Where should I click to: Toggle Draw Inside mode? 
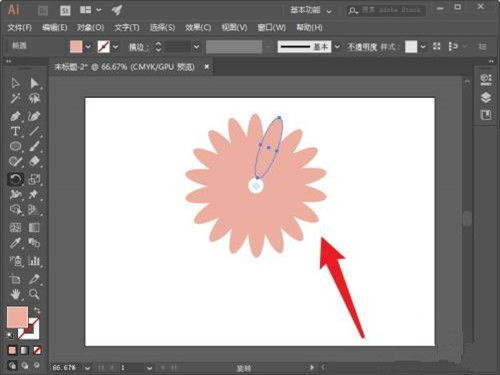click(37, 365)
